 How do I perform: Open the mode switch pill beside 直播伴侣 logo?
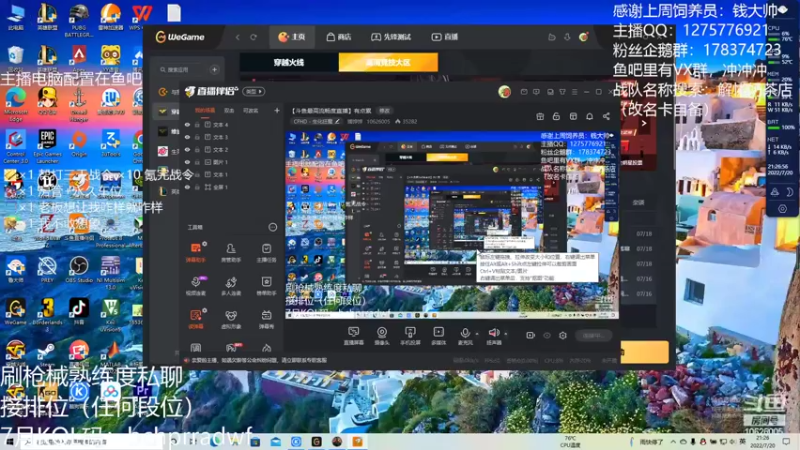pyautogui.click(x=254, y=92)
